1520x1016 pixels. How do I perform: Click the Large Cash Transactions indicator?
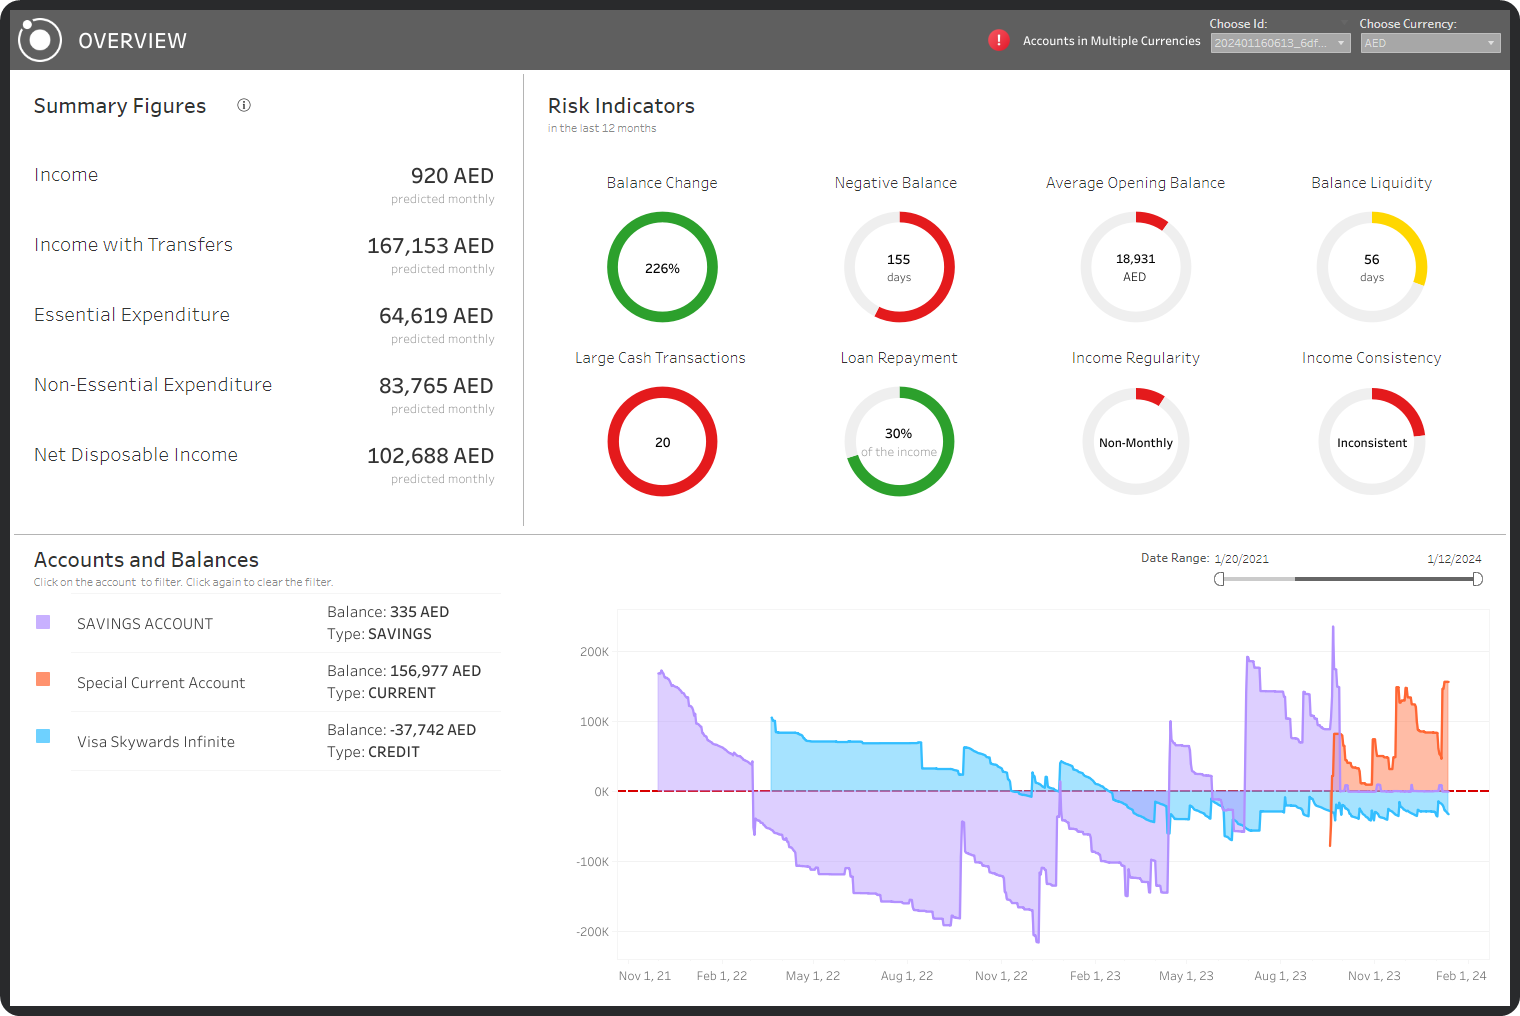click(662, 441)
